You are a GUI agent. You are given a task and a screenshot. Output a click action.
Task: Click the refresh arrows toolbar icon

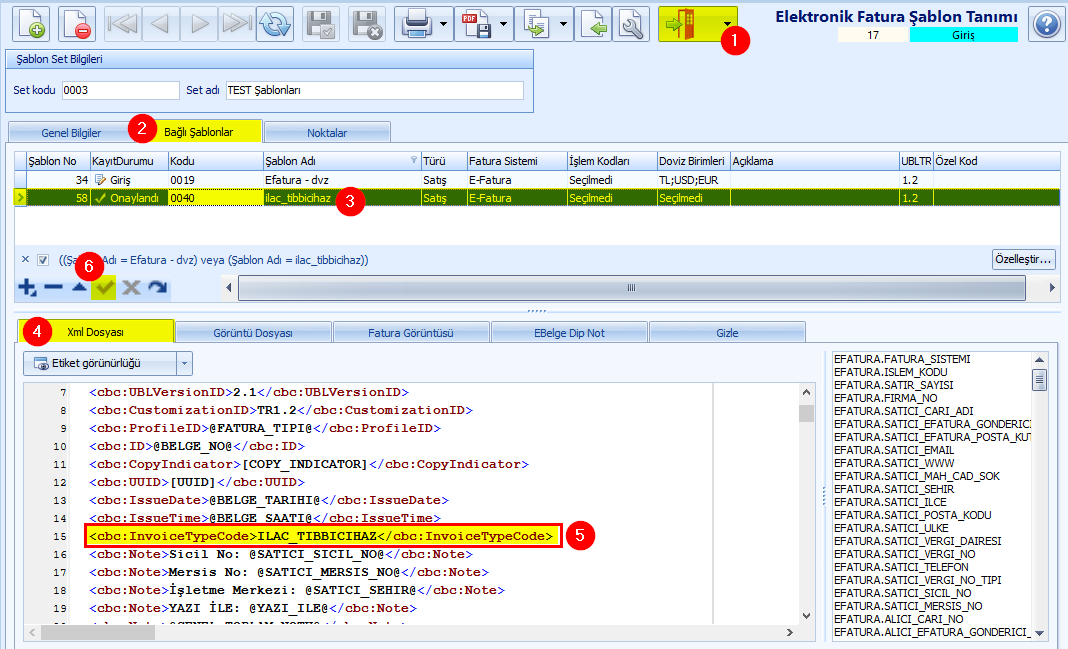(275, 24)
